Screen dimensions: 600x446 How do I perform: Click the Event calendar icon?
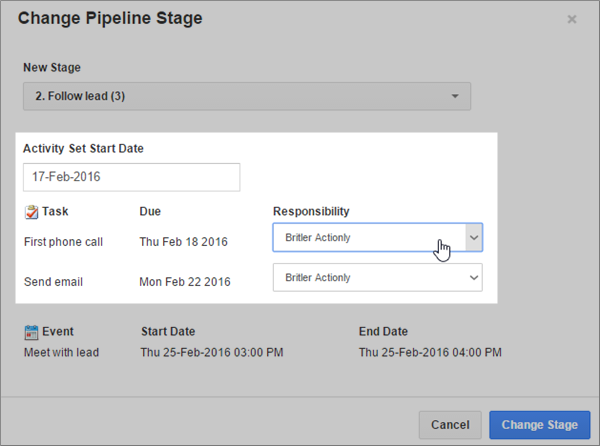(x=31, y=332)
